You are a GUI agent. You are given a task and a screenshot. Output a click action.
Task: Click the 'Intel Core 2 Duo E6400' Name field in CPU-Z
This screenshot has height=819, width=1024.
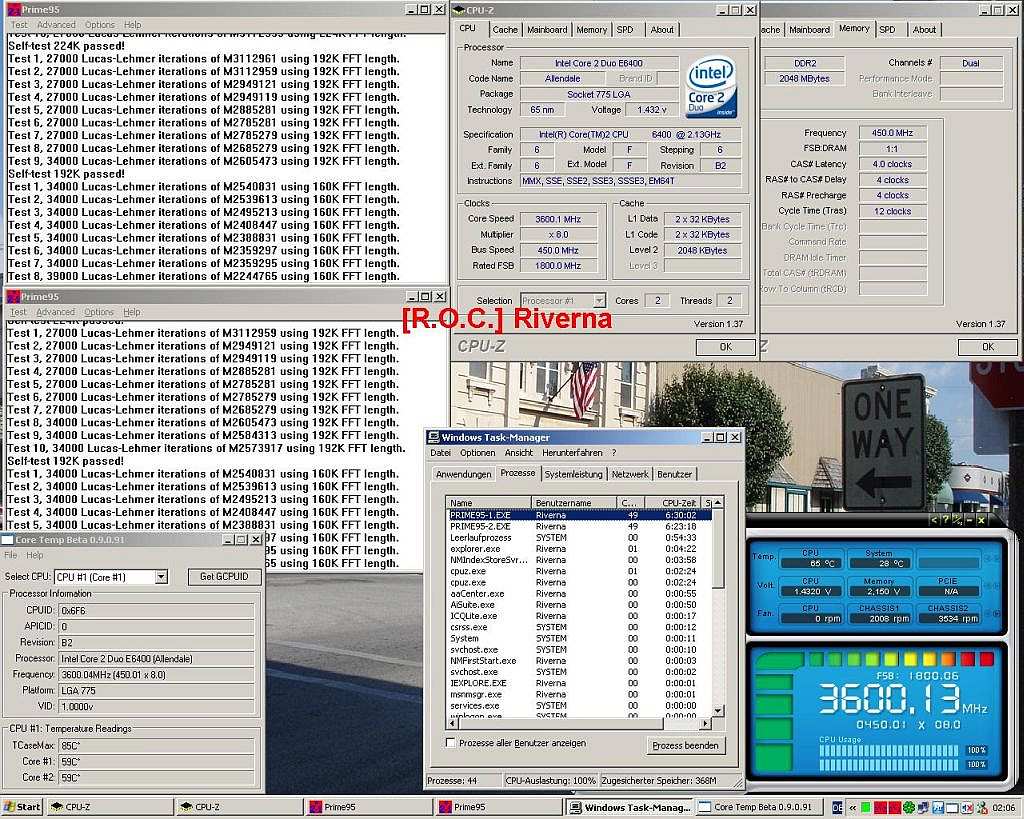[599, 63]
